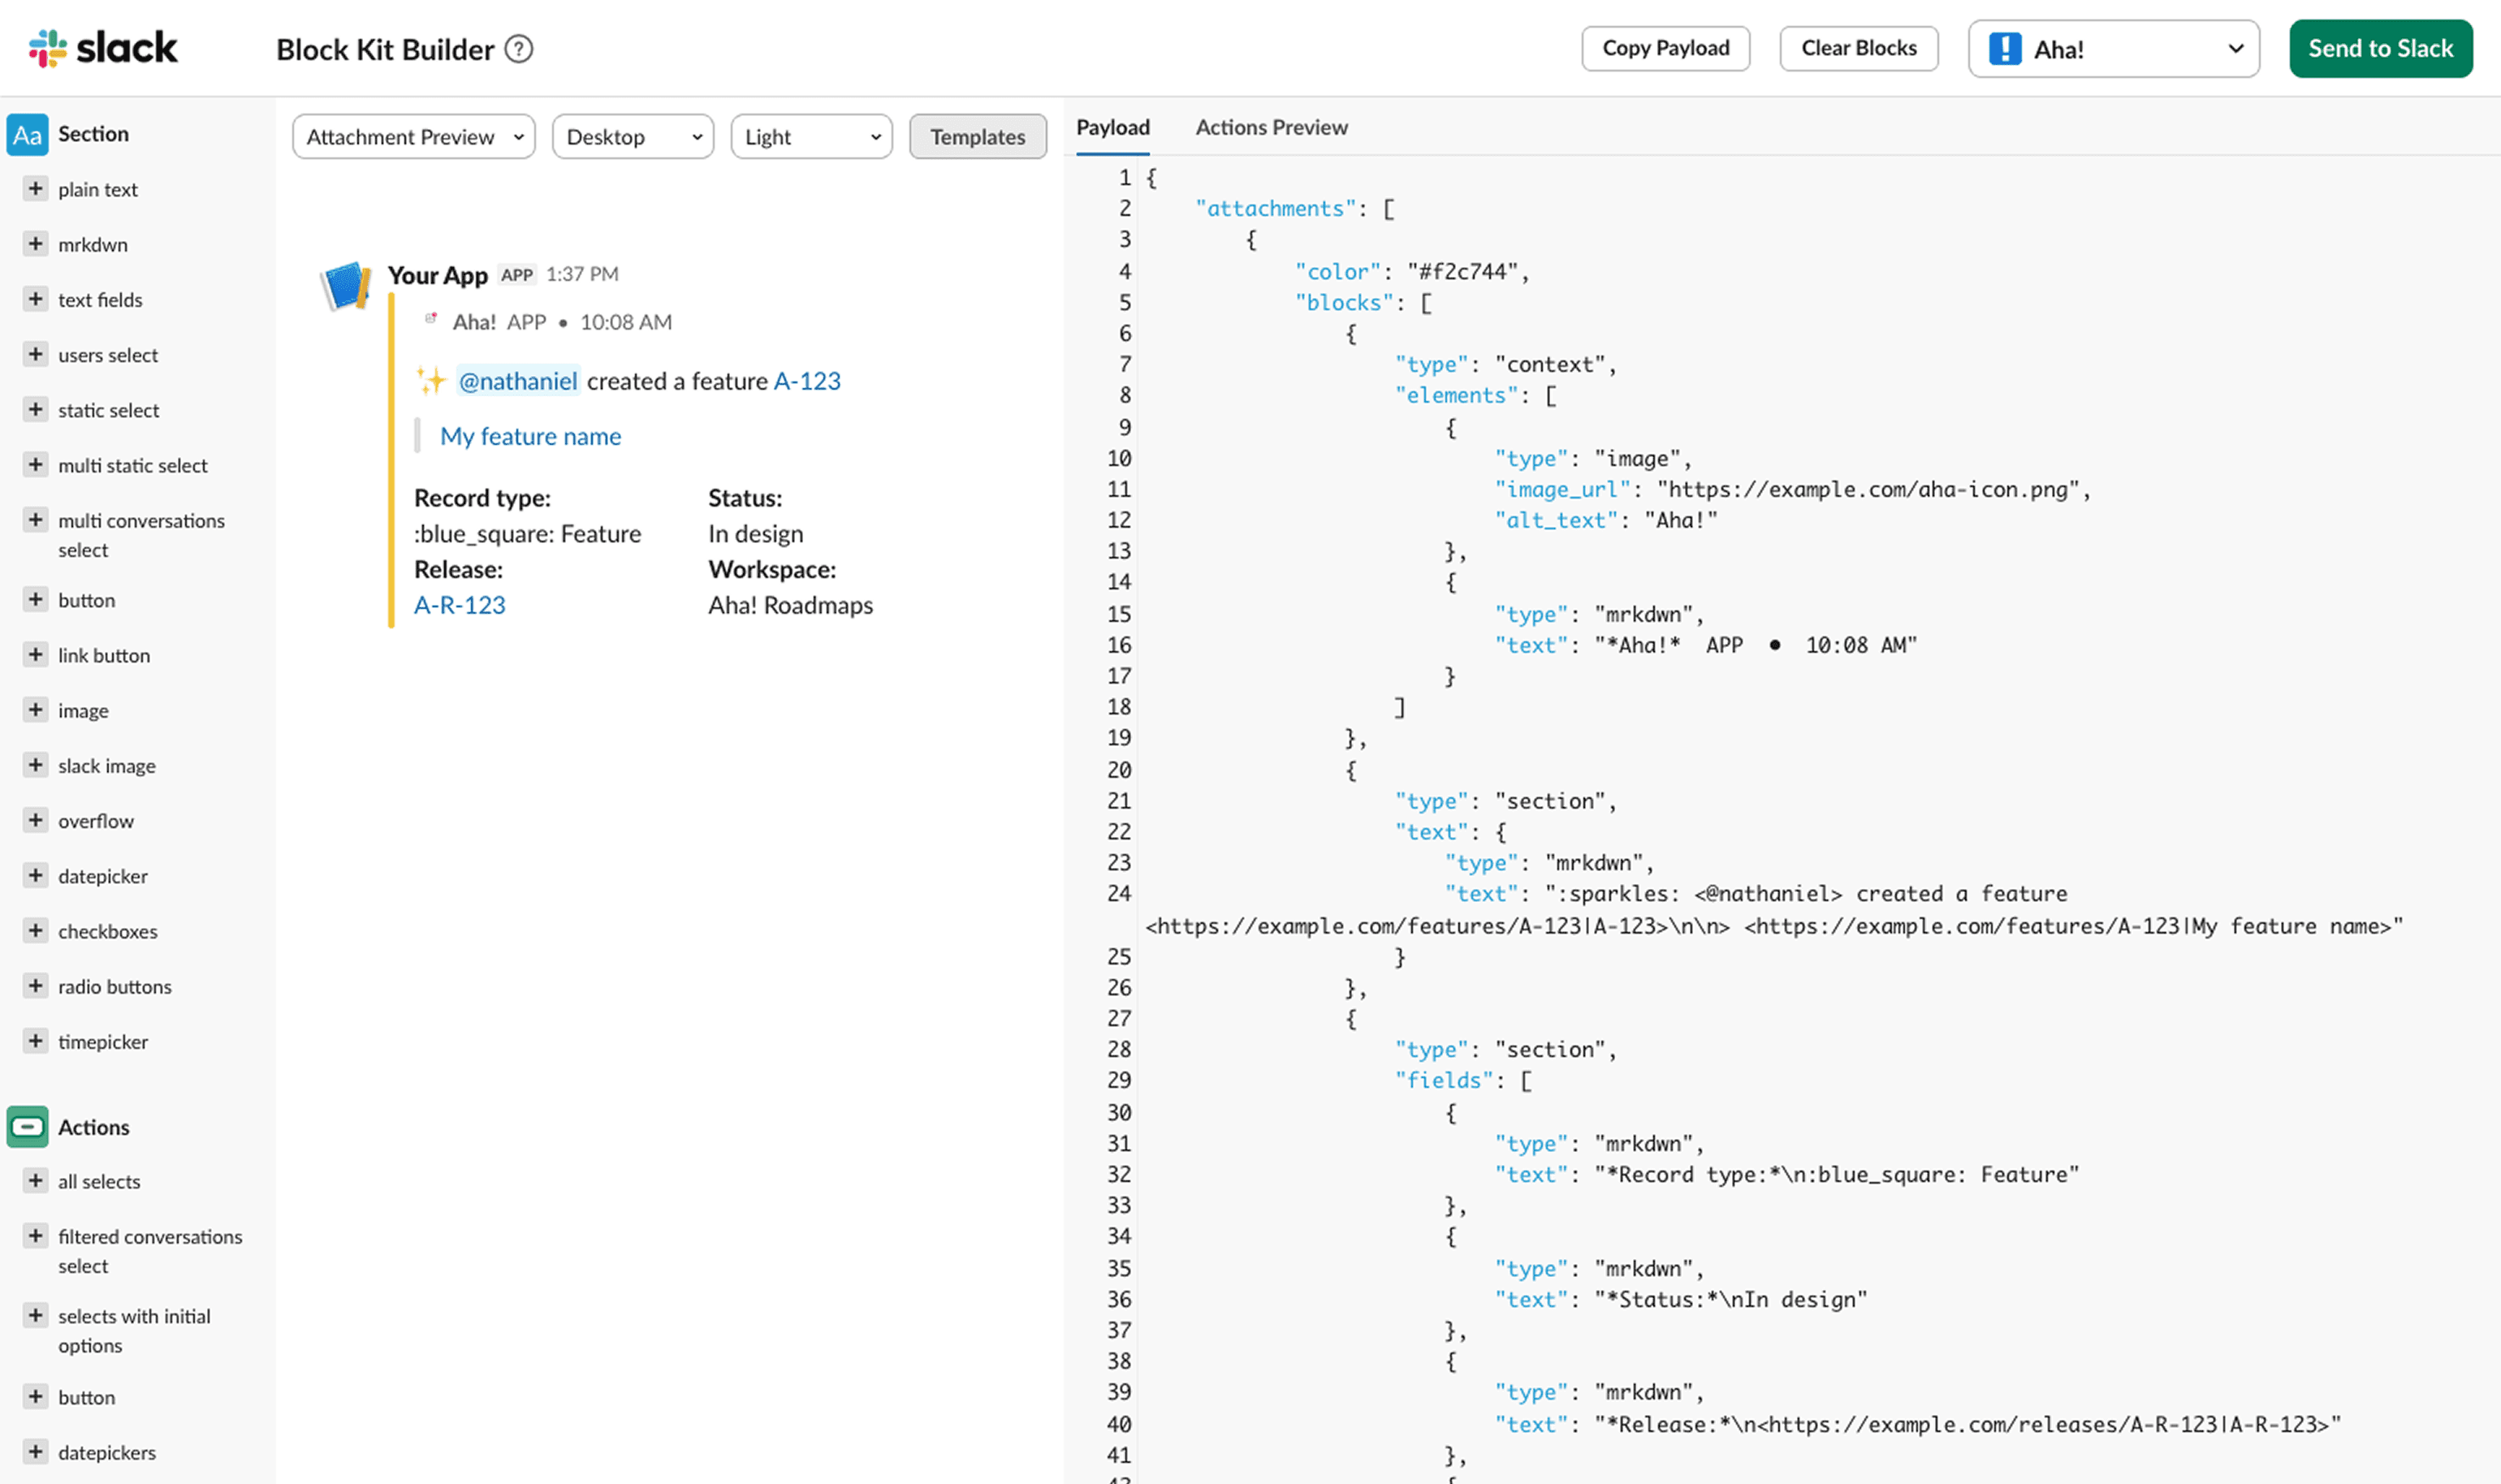Open the Desktop view dropdown
The height and width of the screenshot is (1484, 2501).
point(632,137)
